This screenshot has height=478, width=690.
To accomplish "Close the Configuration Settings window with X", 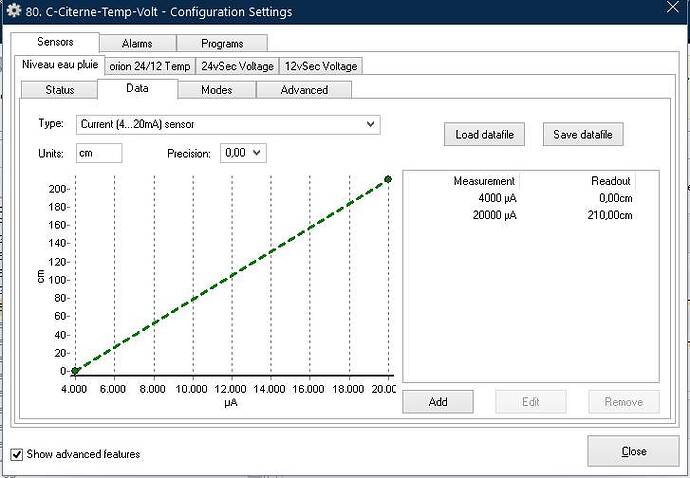I will (x=673, y=7).
